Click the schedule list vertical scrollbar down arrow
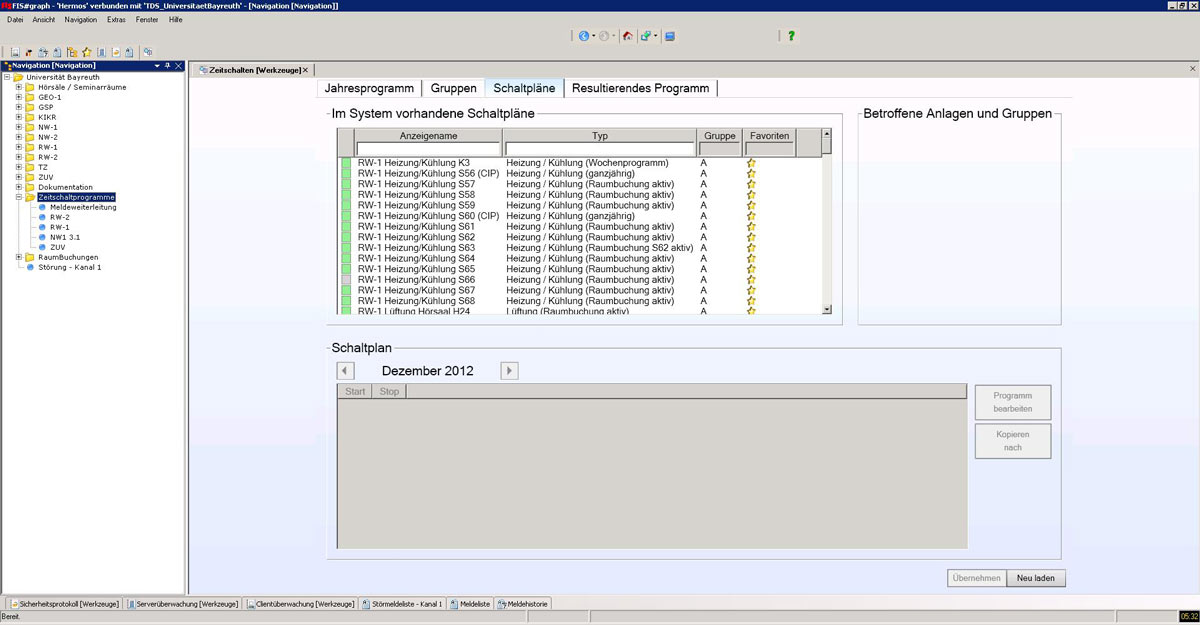This screenshot has height=625, width=1200. [x=827, y=309]
